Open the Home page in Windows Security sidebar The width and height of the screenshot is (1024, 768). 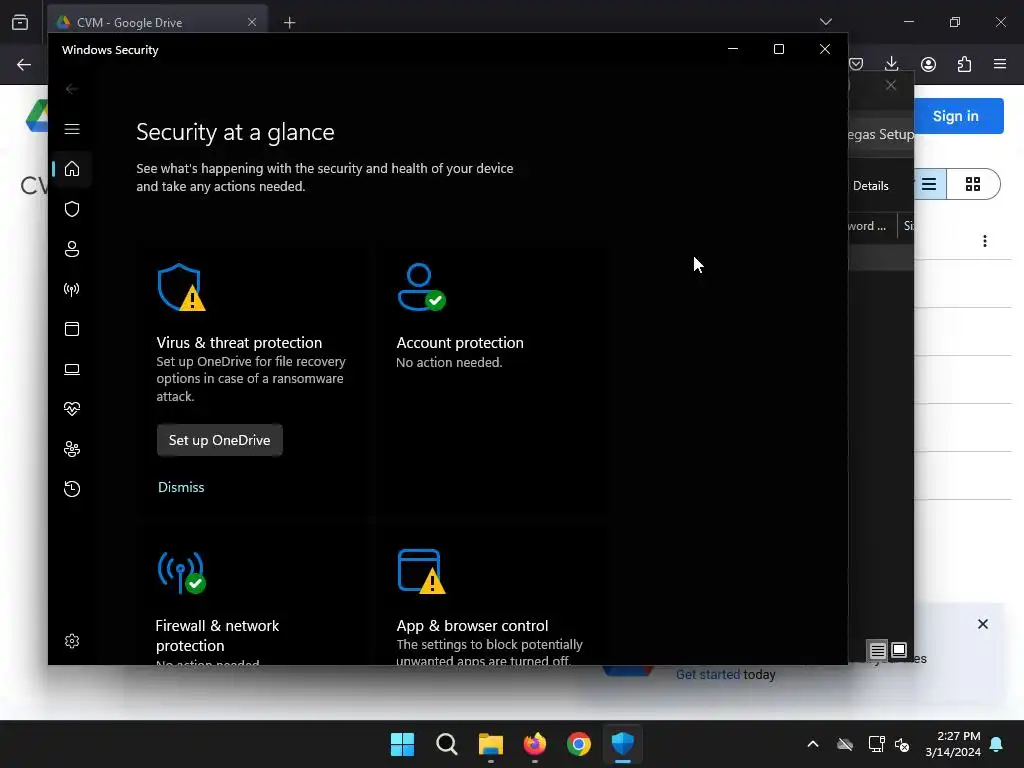coord(72,169)
